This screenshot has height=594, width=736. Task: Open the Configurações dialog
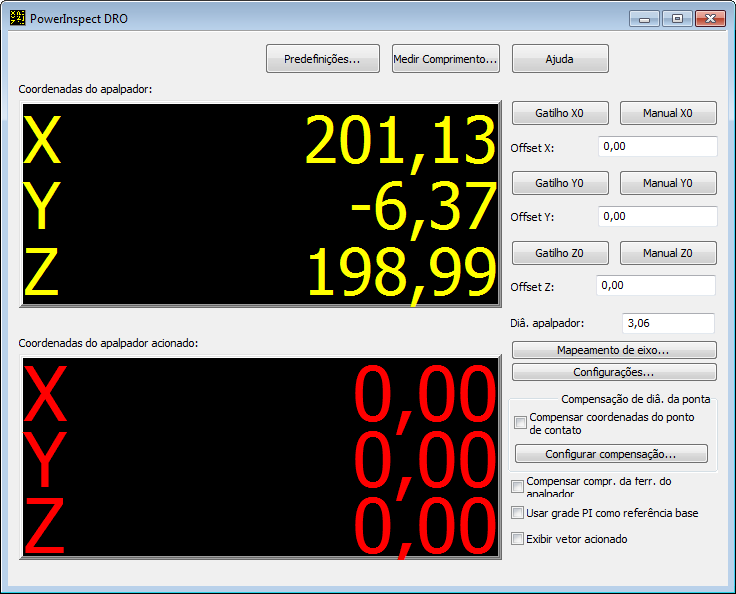tap(614, 372)
